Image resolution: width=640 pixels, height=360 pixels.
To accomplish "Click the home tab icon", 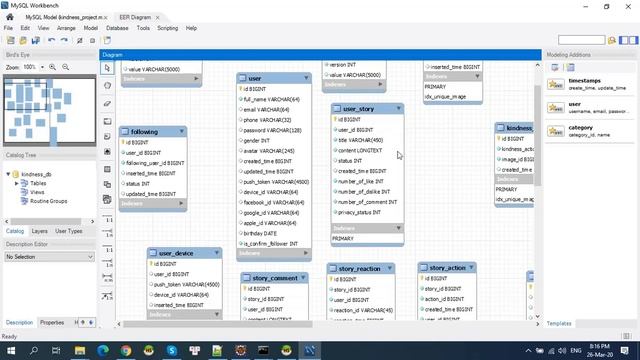I will (10, 17).
